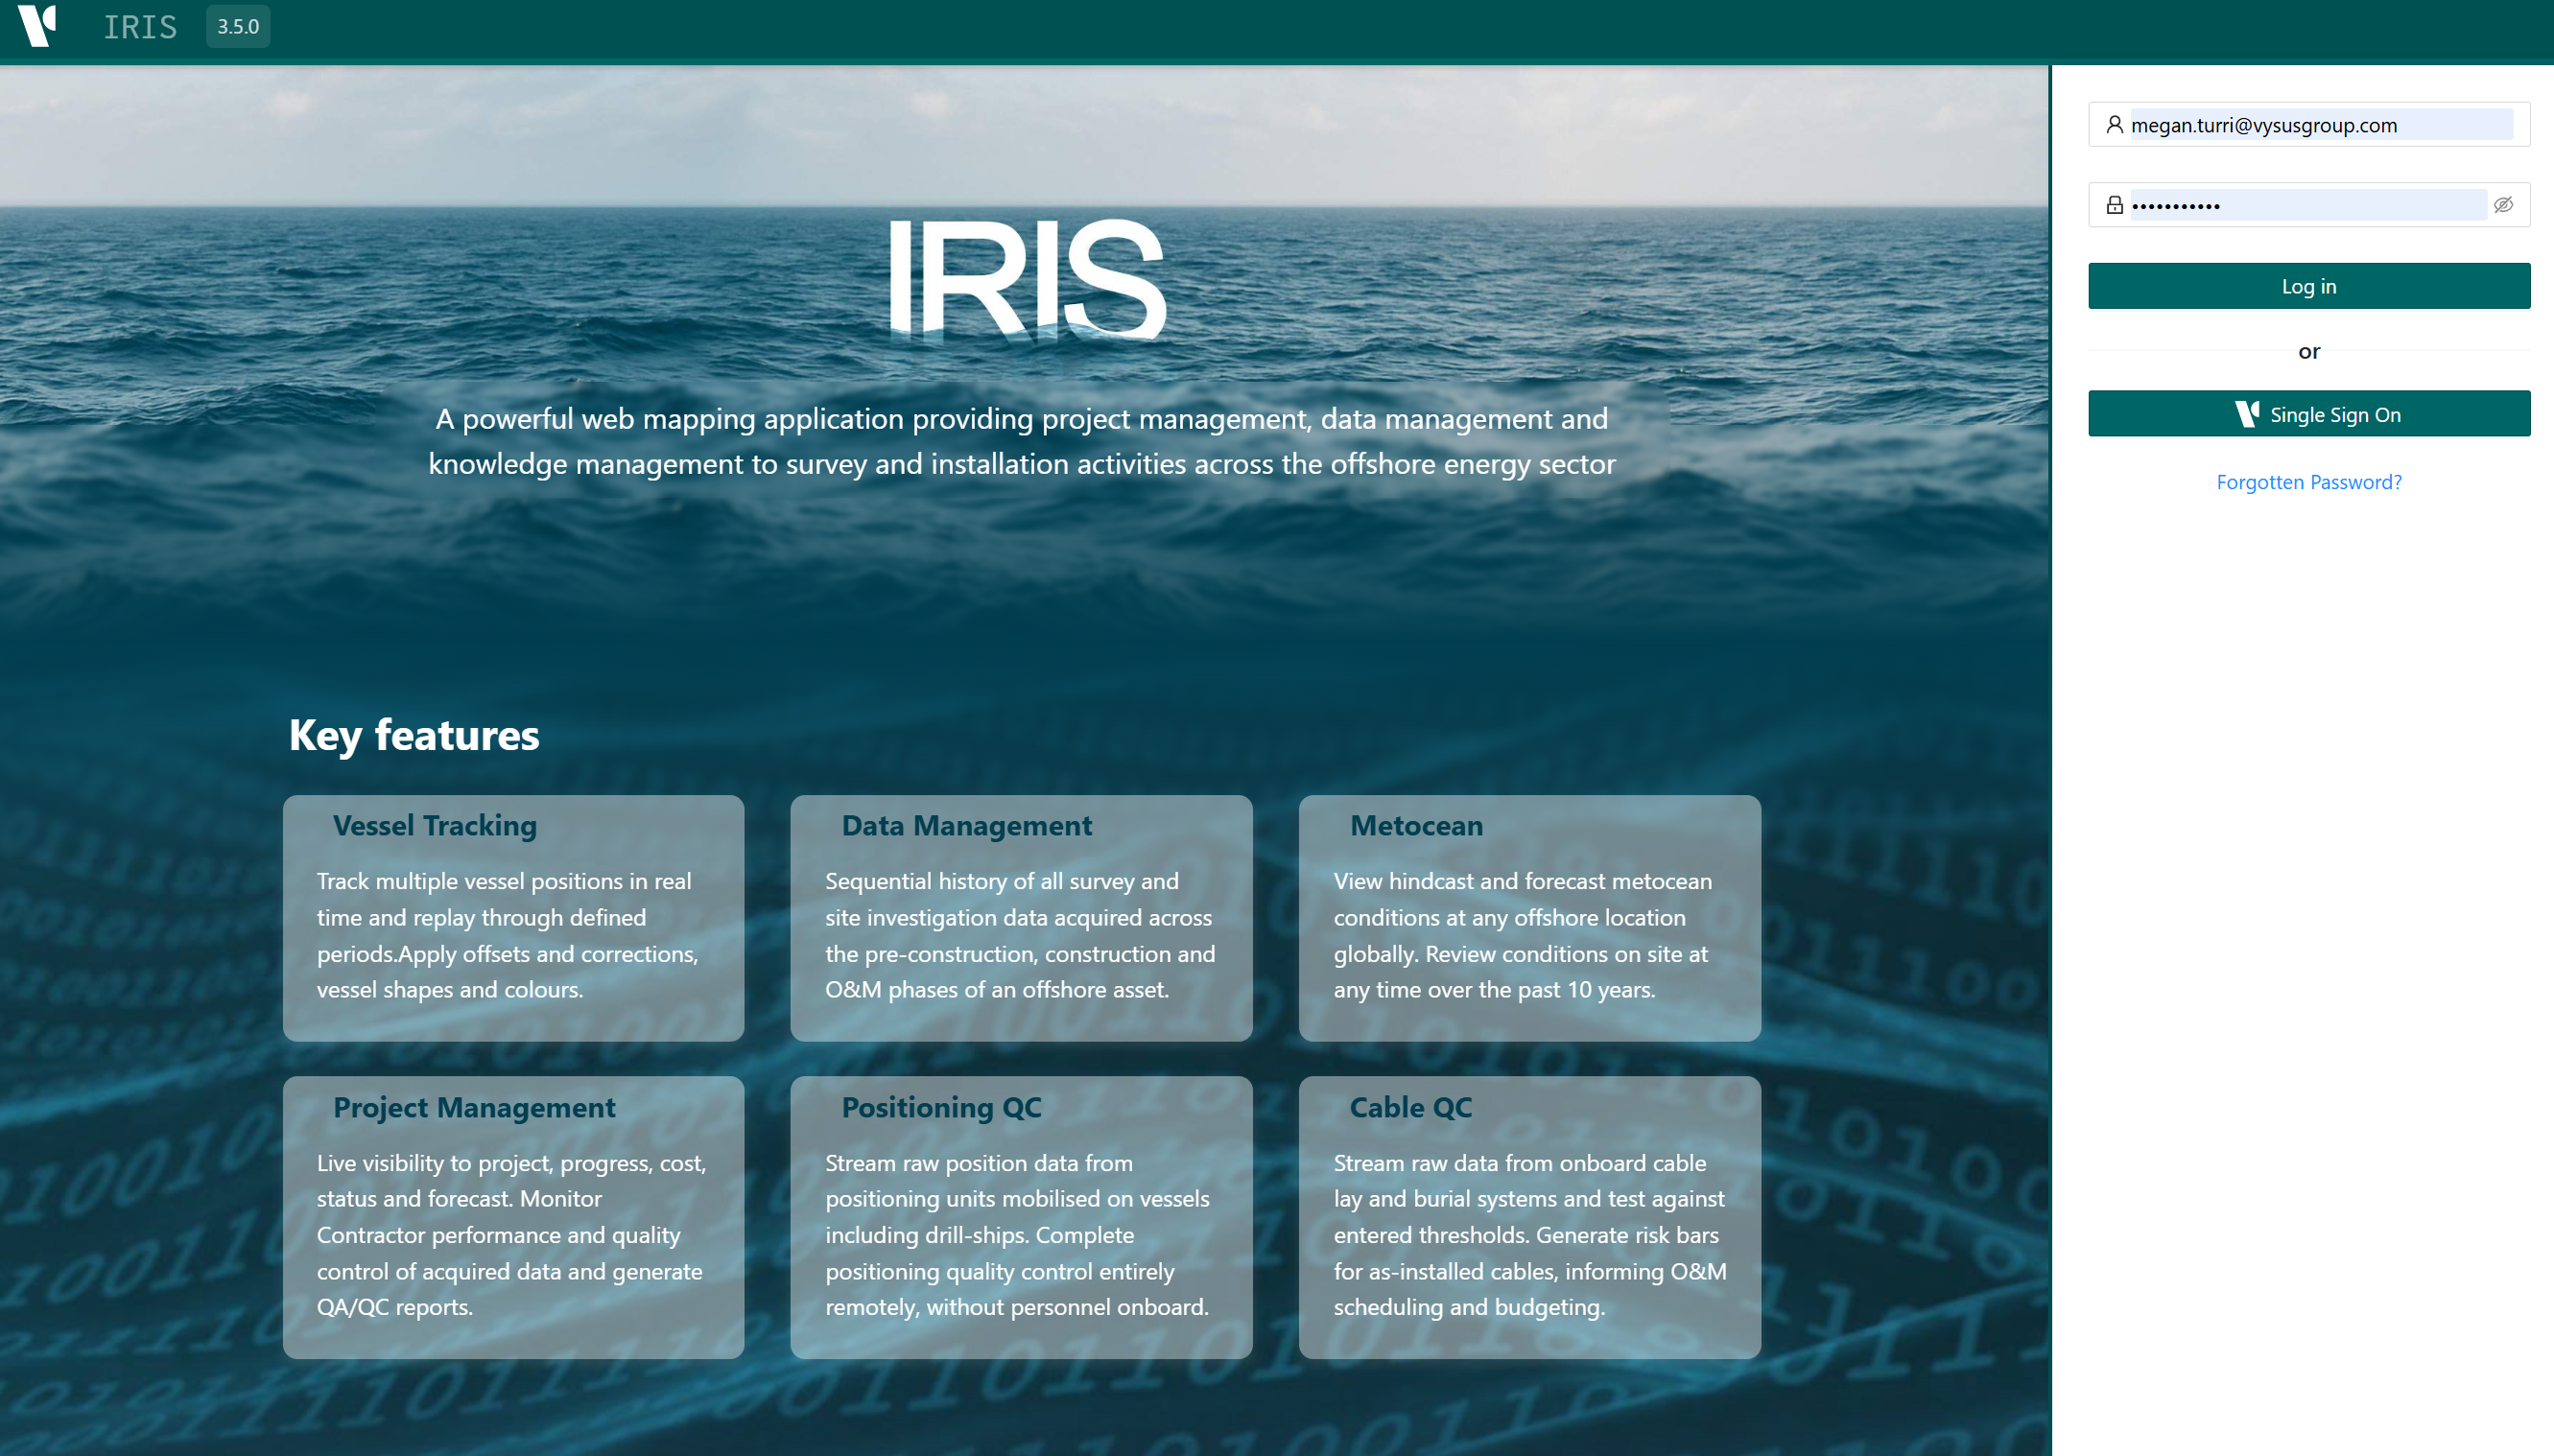2554x1456 pixels.
Task: Click the large IRIS logo on the banner
Action: click(x=1028, y=280)
